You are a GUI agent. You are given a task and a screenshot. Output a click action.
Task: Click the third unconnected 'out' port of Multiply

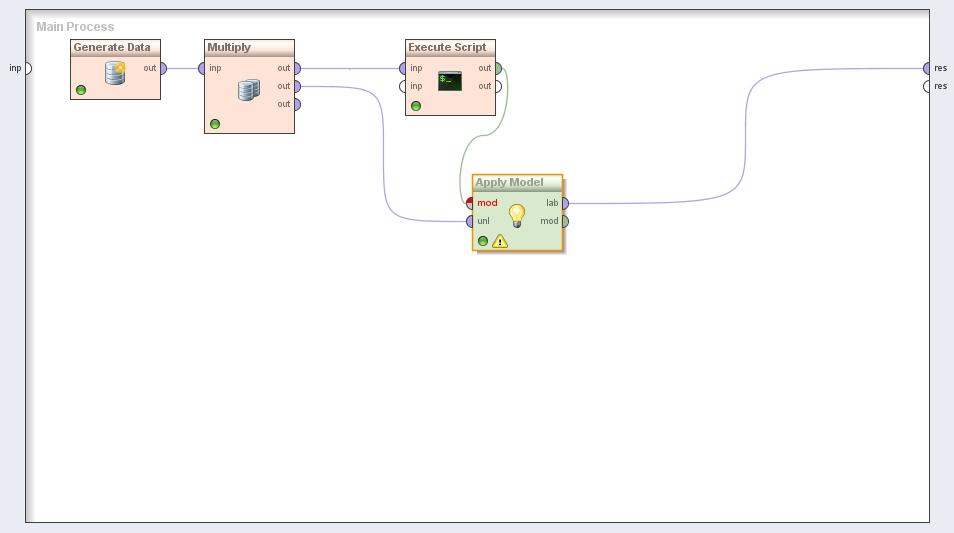coord(297,104)
